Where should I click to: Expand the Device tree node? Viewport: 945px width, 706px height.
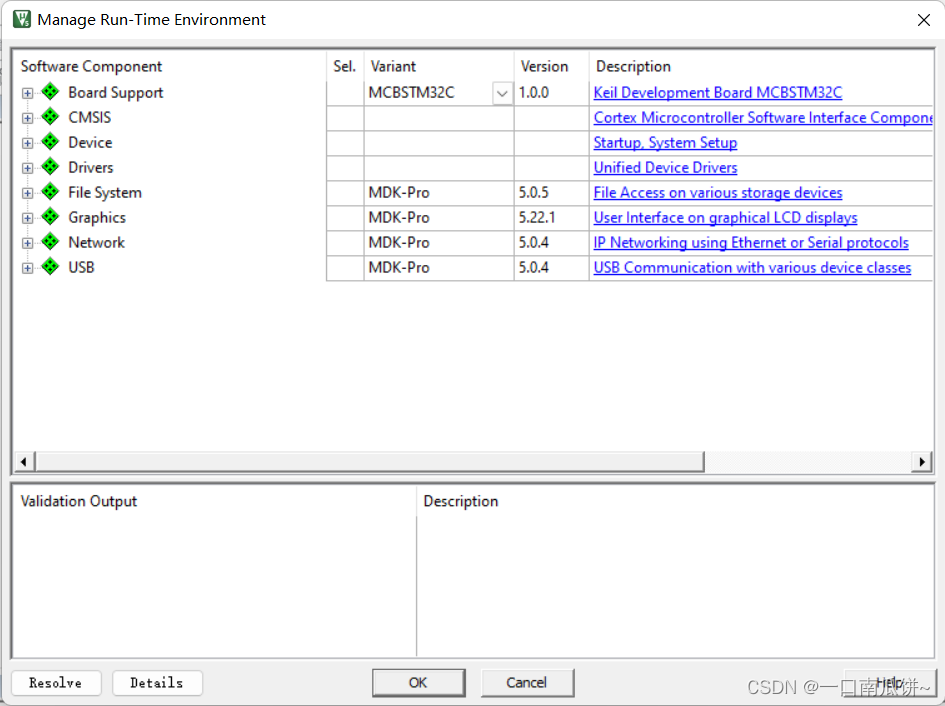27,143
